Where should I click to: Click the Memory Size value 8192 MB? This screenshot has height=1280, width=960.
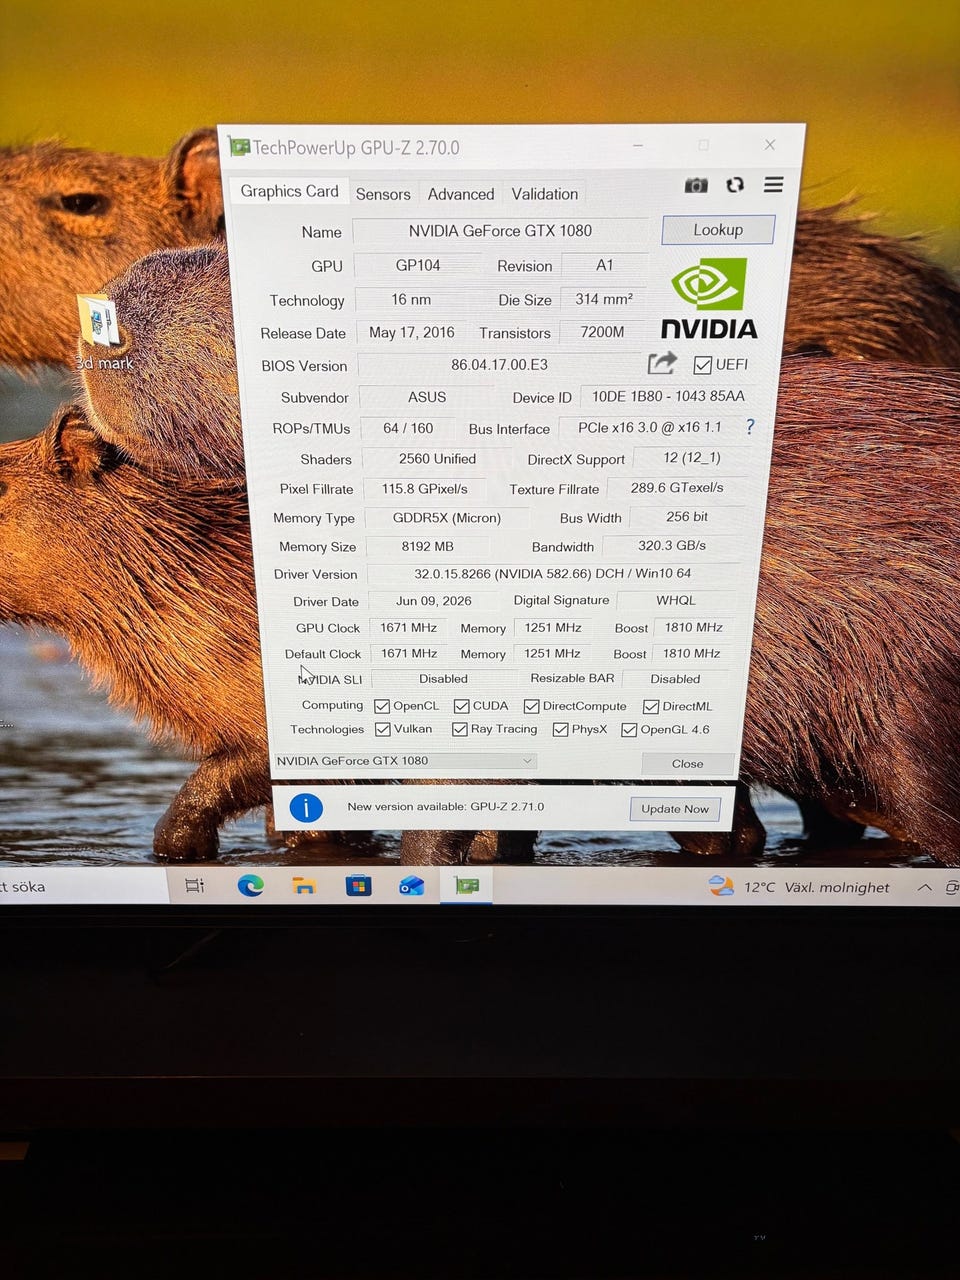[x=428, y=547]
